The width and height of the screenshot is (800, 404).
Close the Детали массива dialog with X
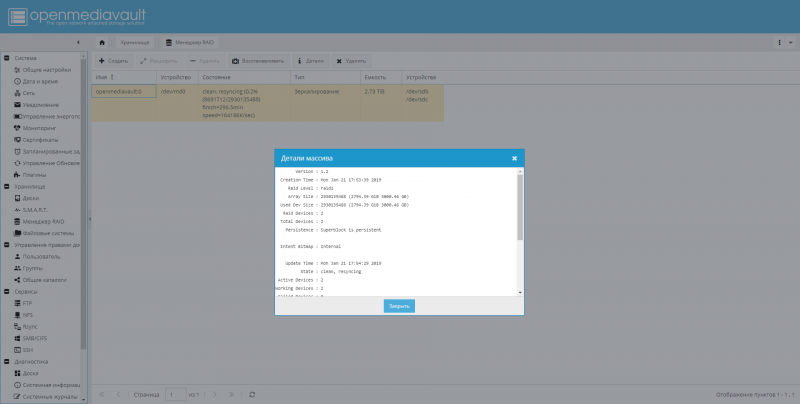point(514,159)
